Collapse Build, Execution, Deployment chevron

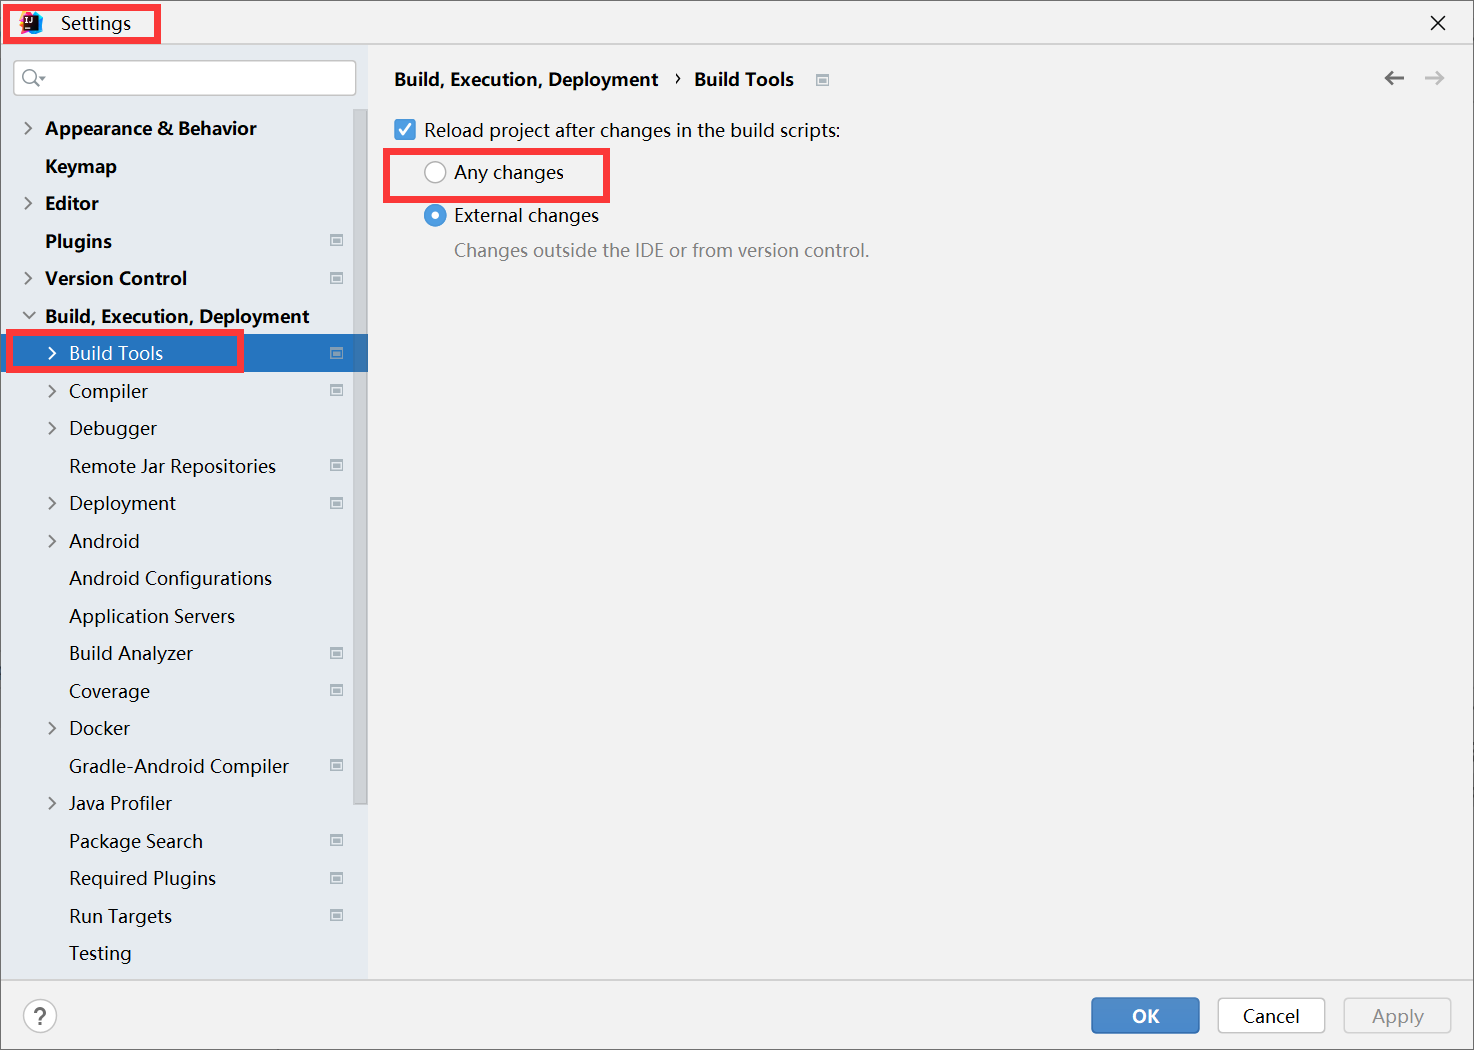click(28, 316)
